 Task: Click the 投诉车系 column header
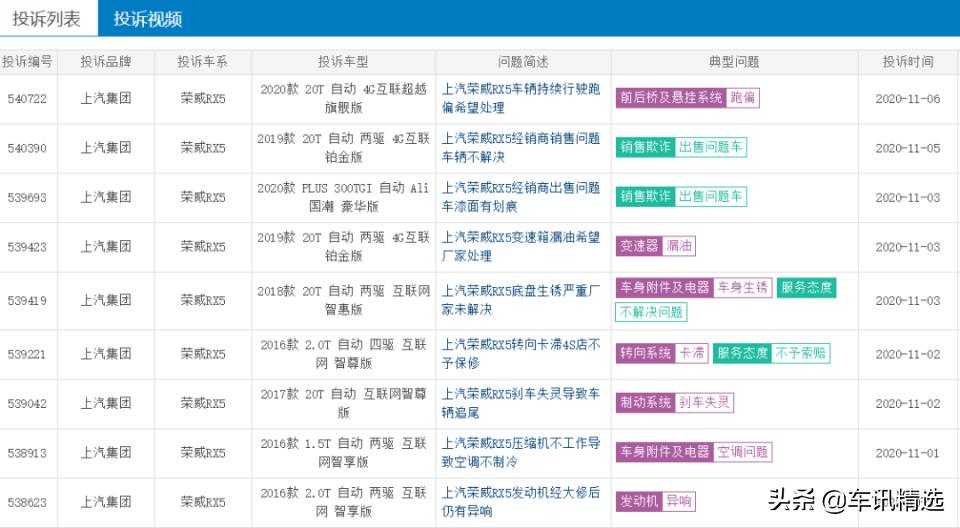point(203,62)
